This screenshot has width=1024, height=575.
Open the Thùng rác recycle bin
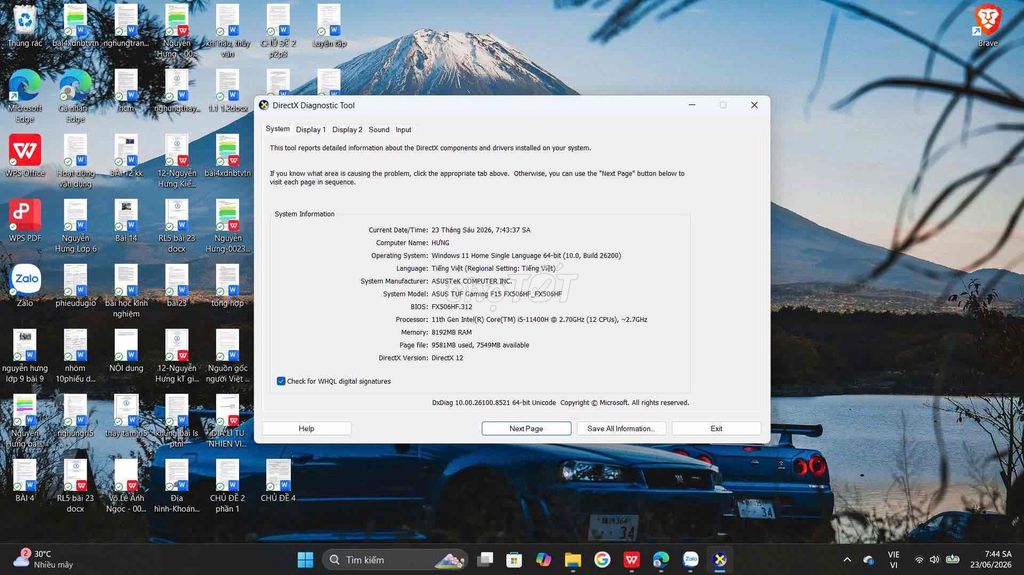pos(25,26)
